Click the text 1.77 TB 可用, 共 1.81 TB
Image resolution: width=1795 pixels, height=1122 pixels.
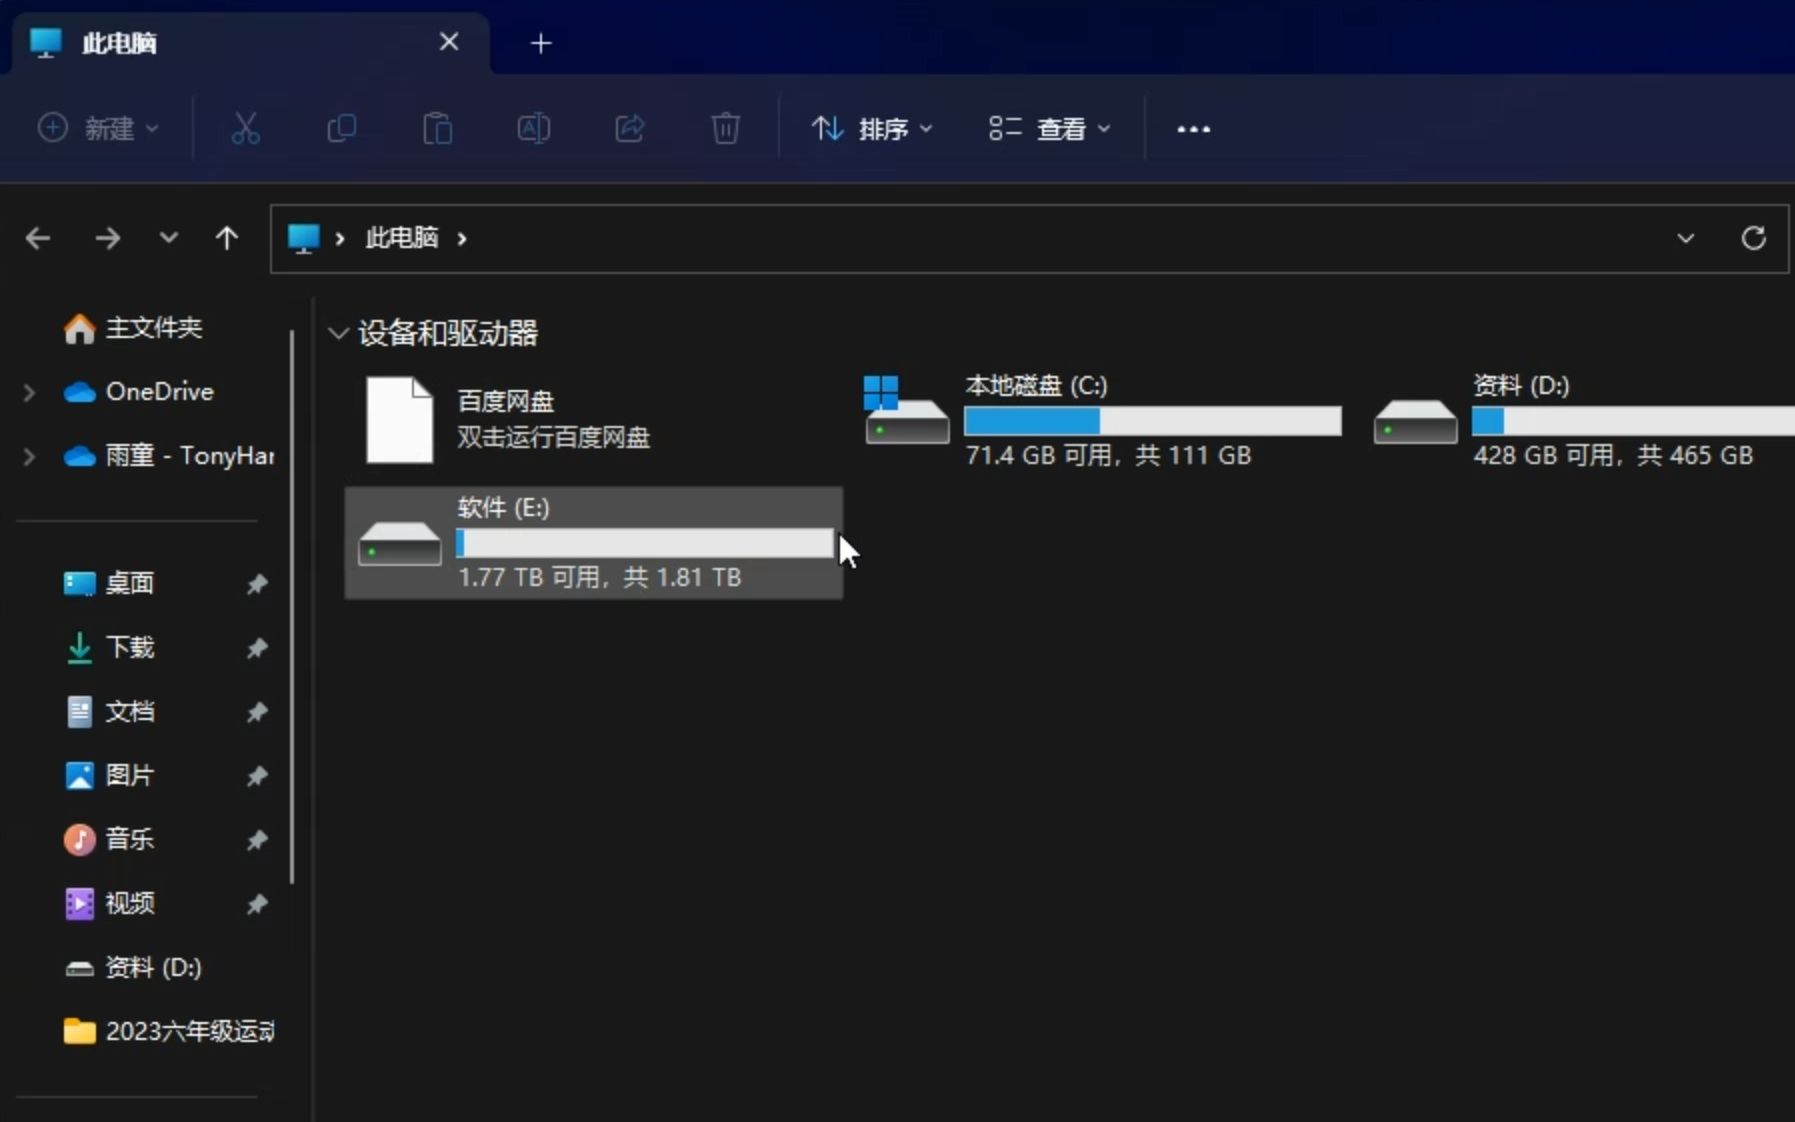tap(599, 578)
